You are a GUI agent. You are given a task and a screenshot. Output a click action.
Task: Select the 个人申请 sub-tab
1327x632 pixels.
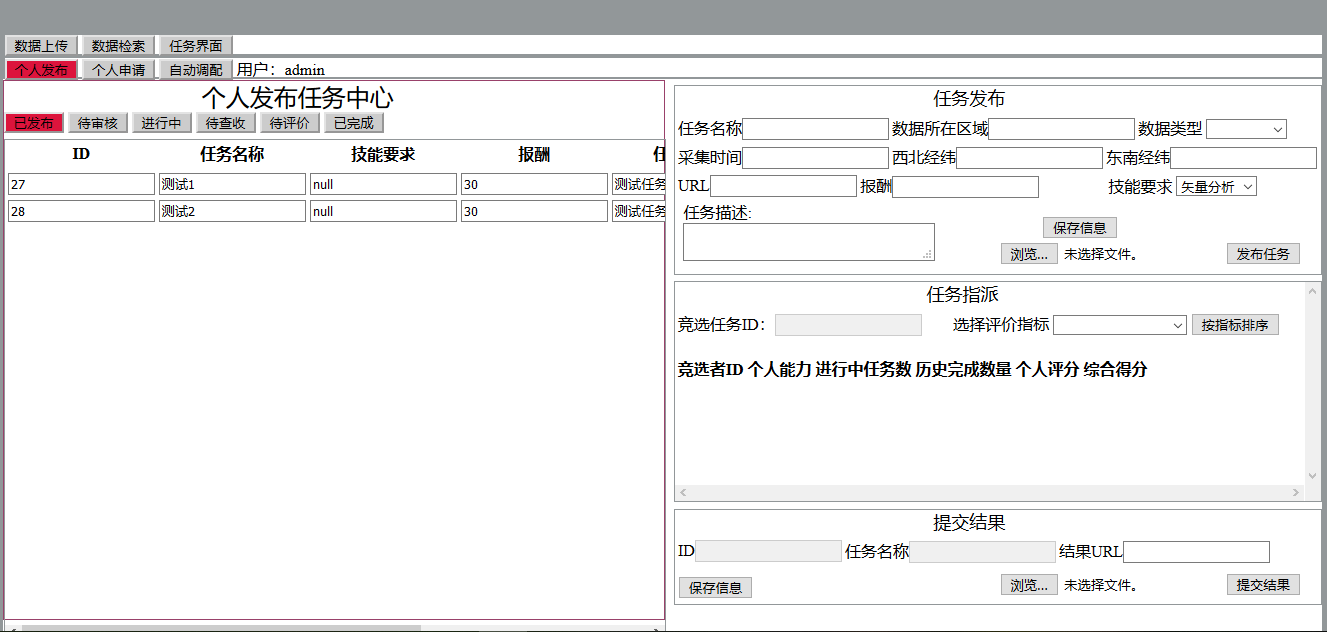(118, 70)
